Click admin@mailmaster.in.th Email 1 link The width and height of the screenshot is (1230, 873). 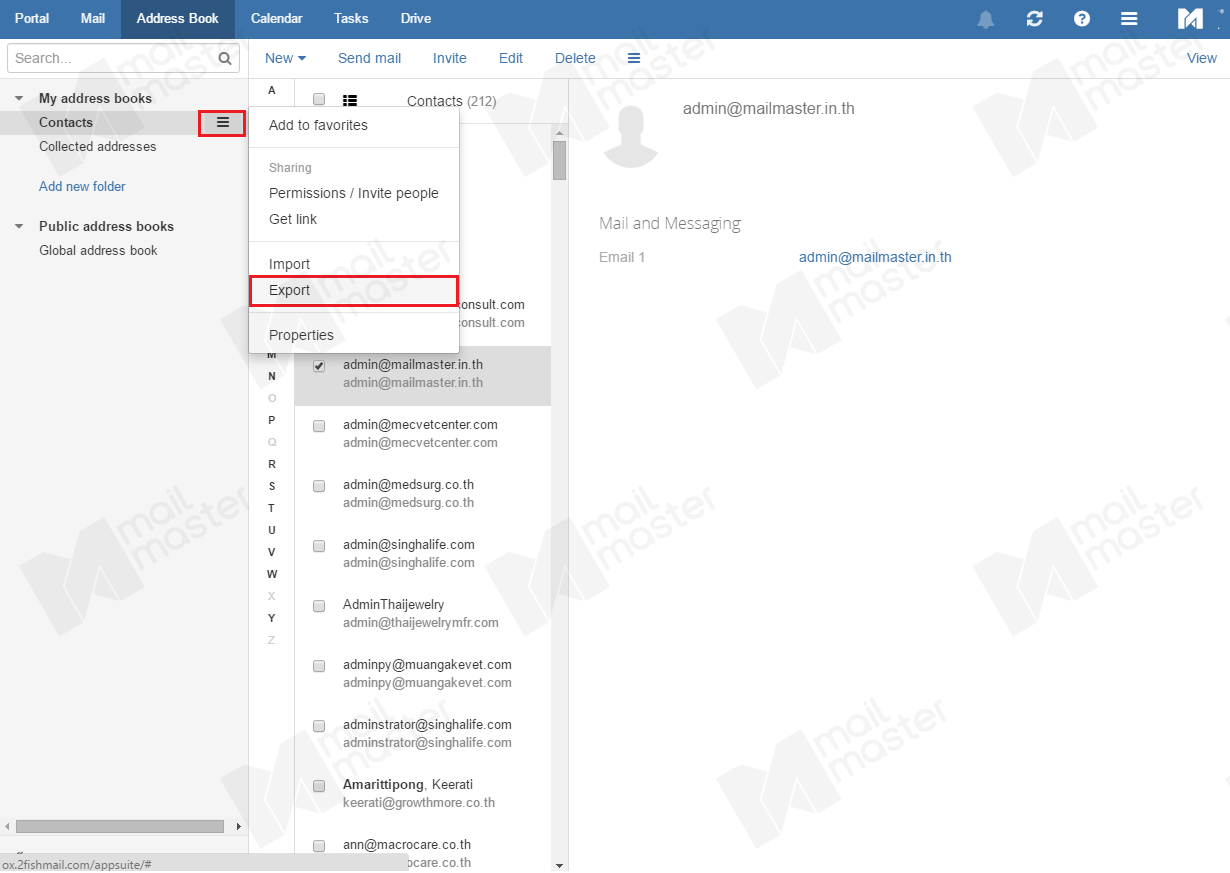tap(875, 257)
